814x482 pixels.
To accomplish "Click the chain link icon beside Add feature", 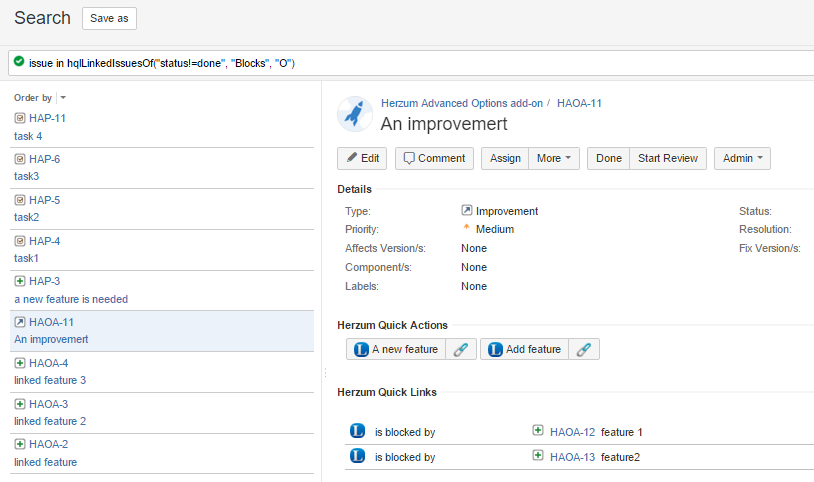I will [x=584, y=349].
